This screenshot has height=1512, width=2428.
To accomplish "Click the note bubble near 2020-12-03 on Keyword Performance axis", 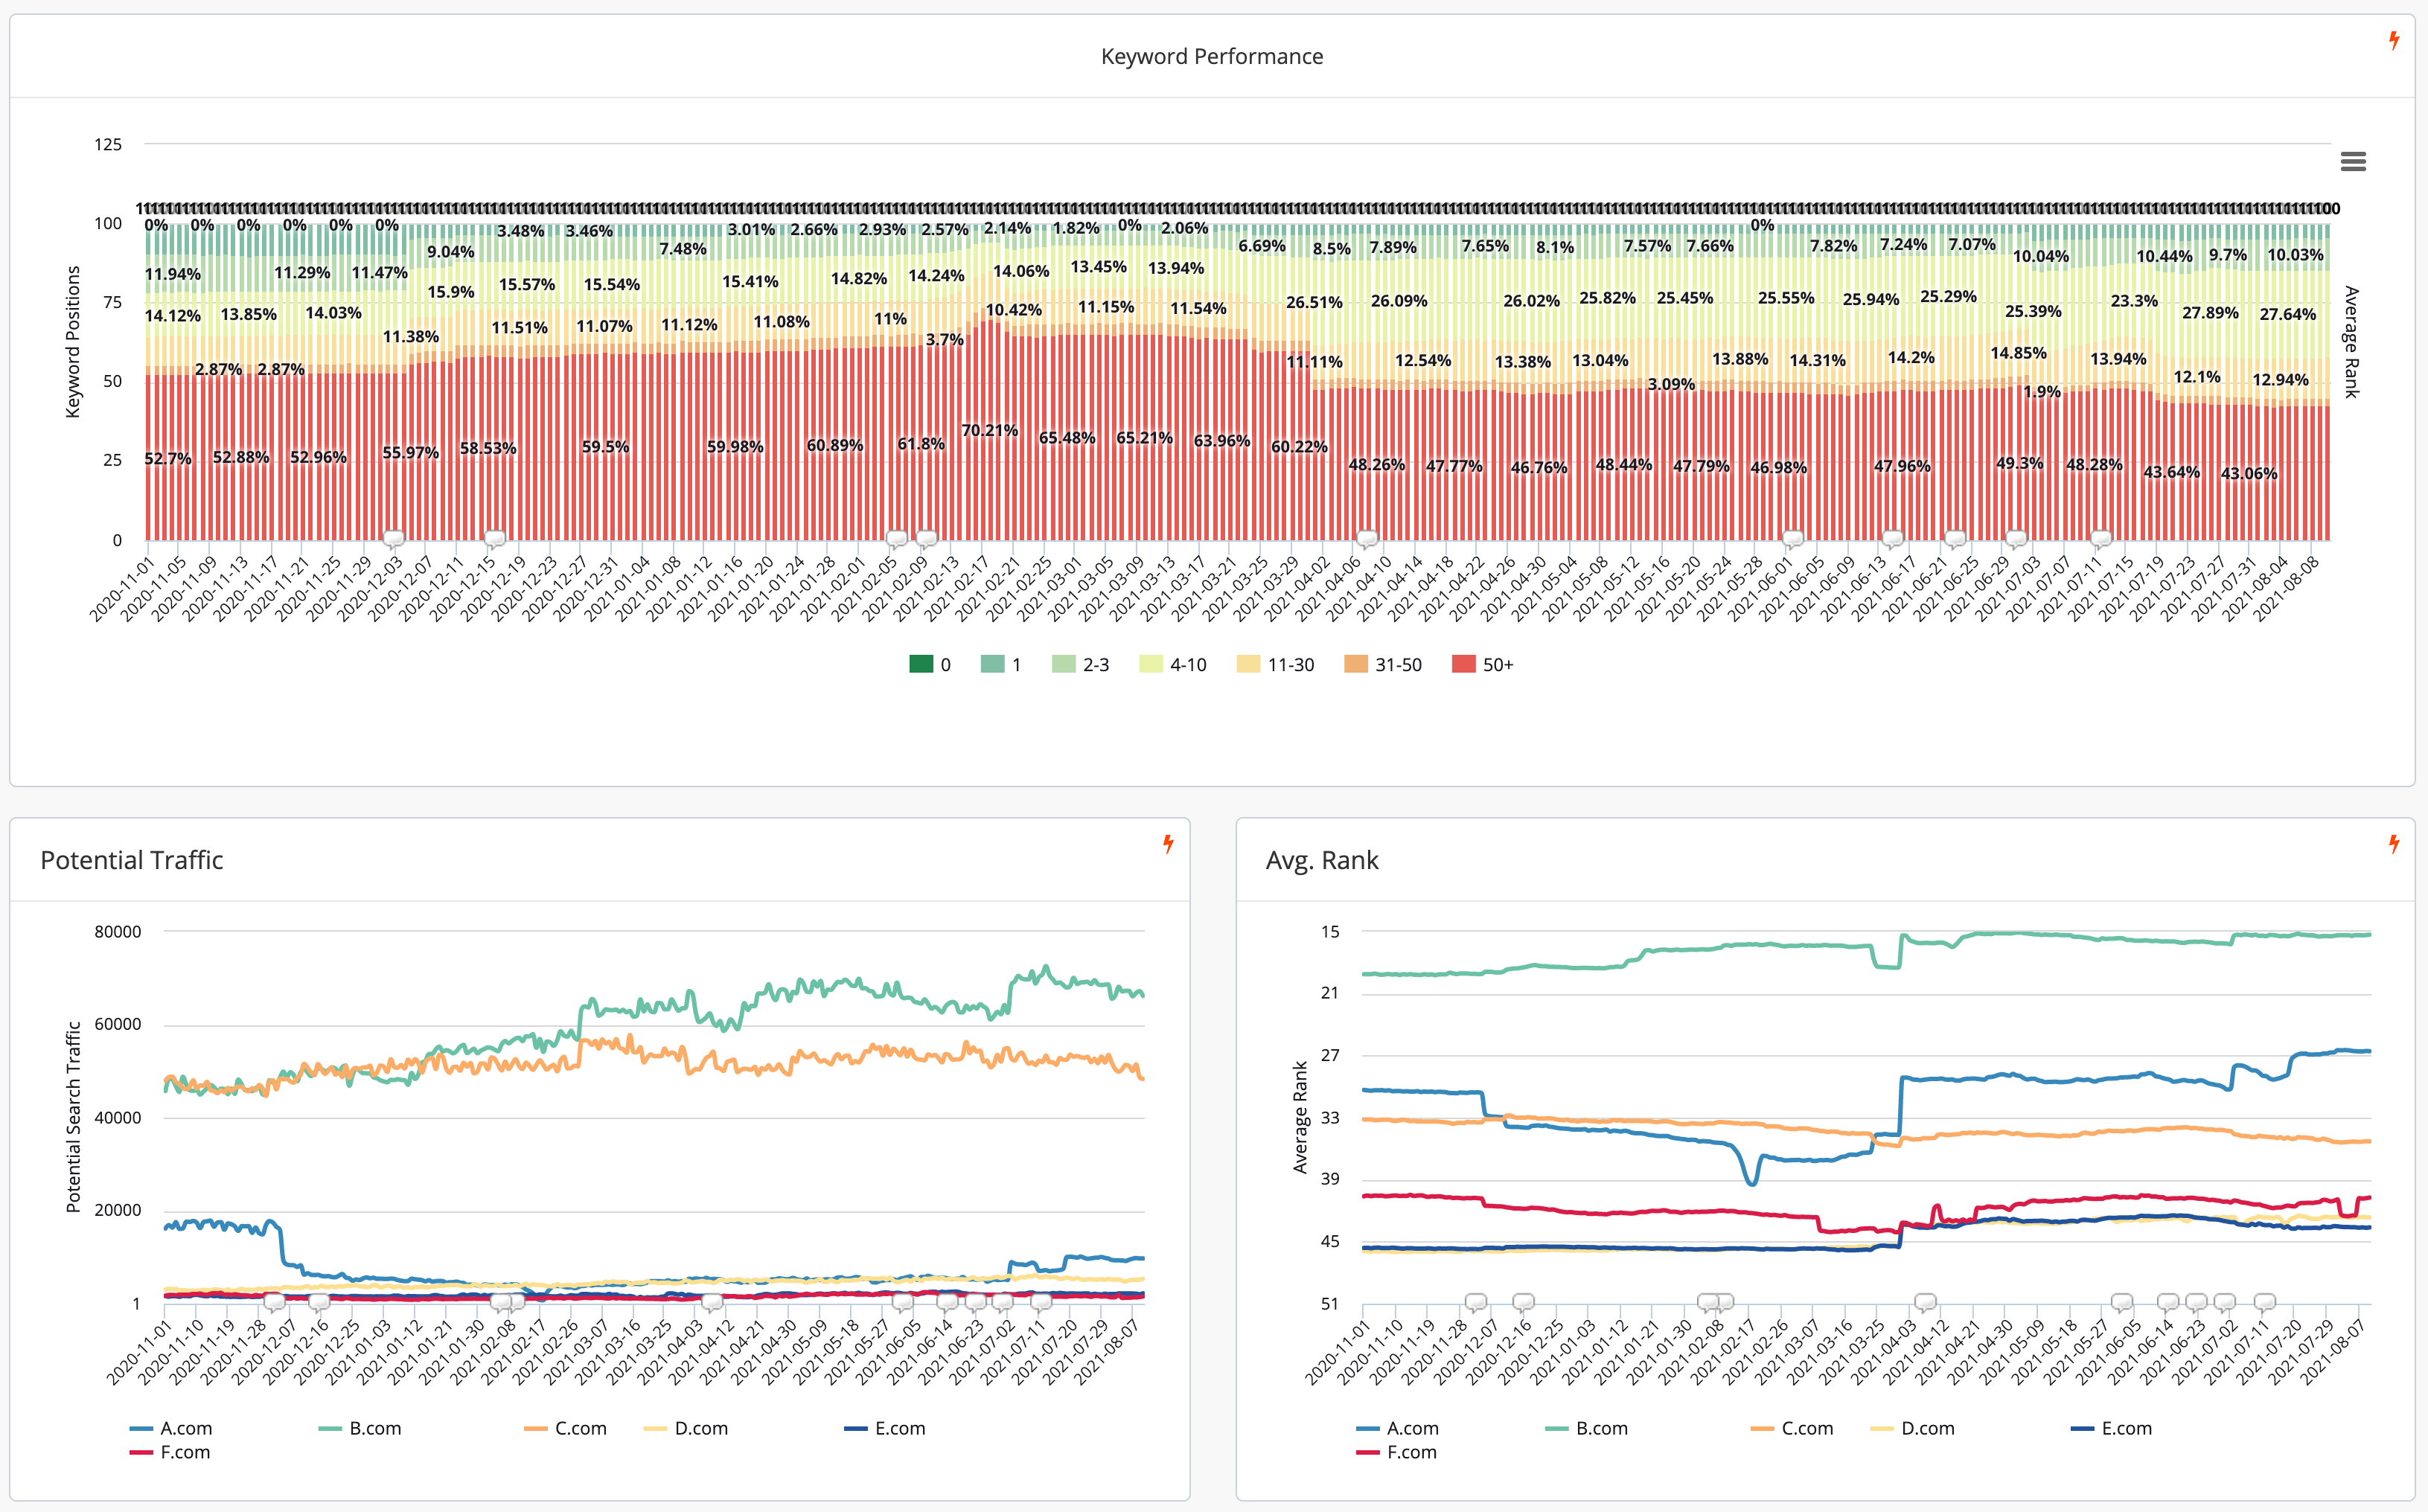I will tap(393, 539).
